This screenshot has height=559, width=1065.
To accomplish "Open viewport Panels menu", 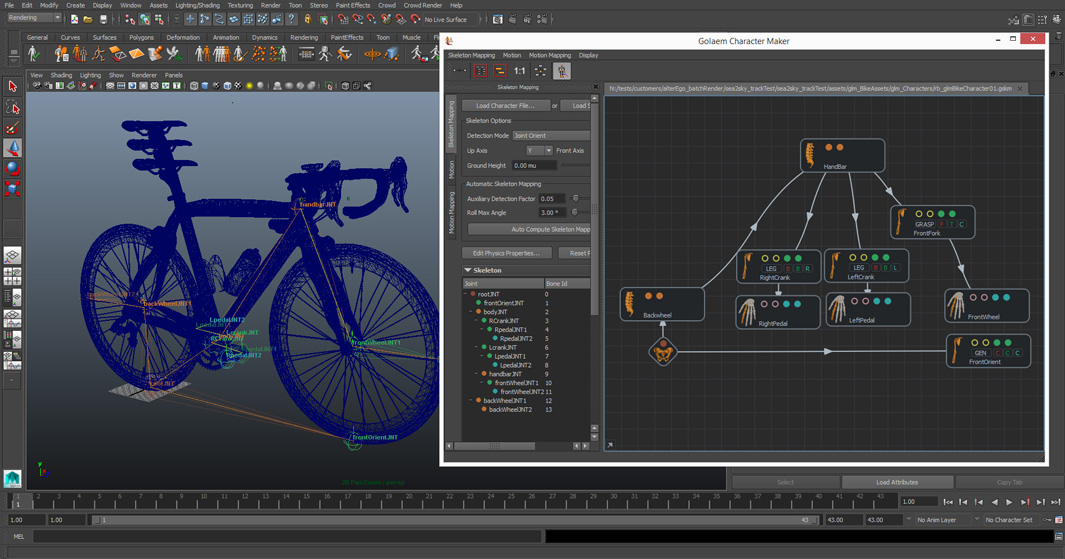I will pos(173,75).
